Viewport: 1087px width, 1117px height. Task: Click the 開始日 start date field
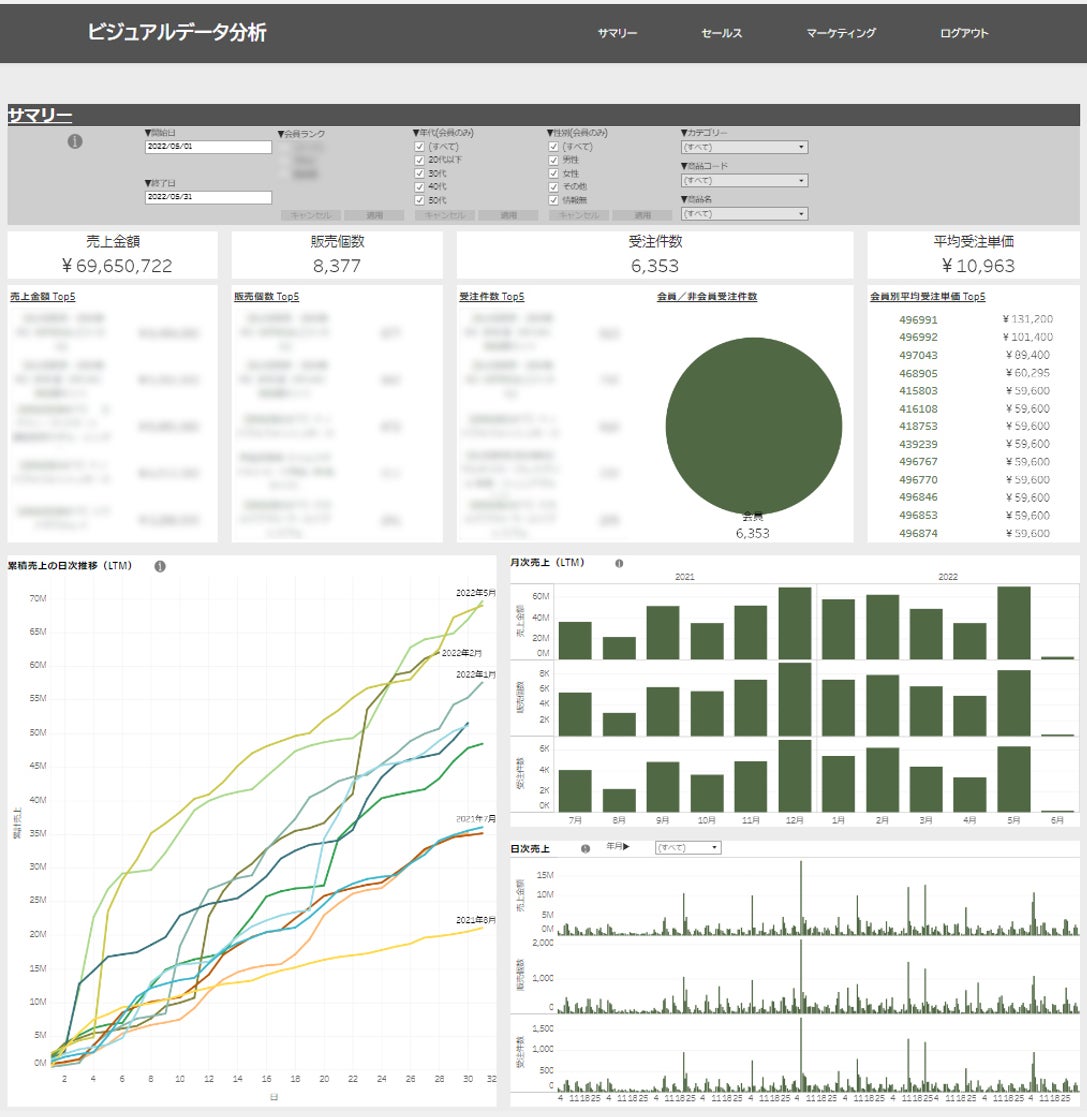[208, 147]
